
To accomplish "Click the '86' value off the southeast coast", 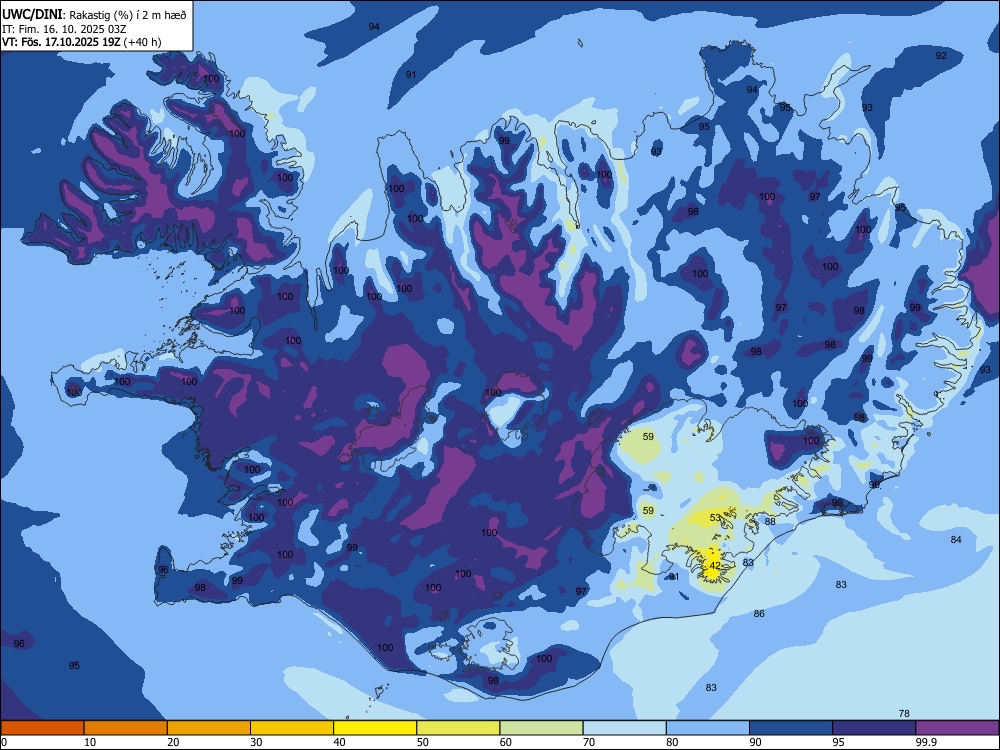I will tap(759, 614).
